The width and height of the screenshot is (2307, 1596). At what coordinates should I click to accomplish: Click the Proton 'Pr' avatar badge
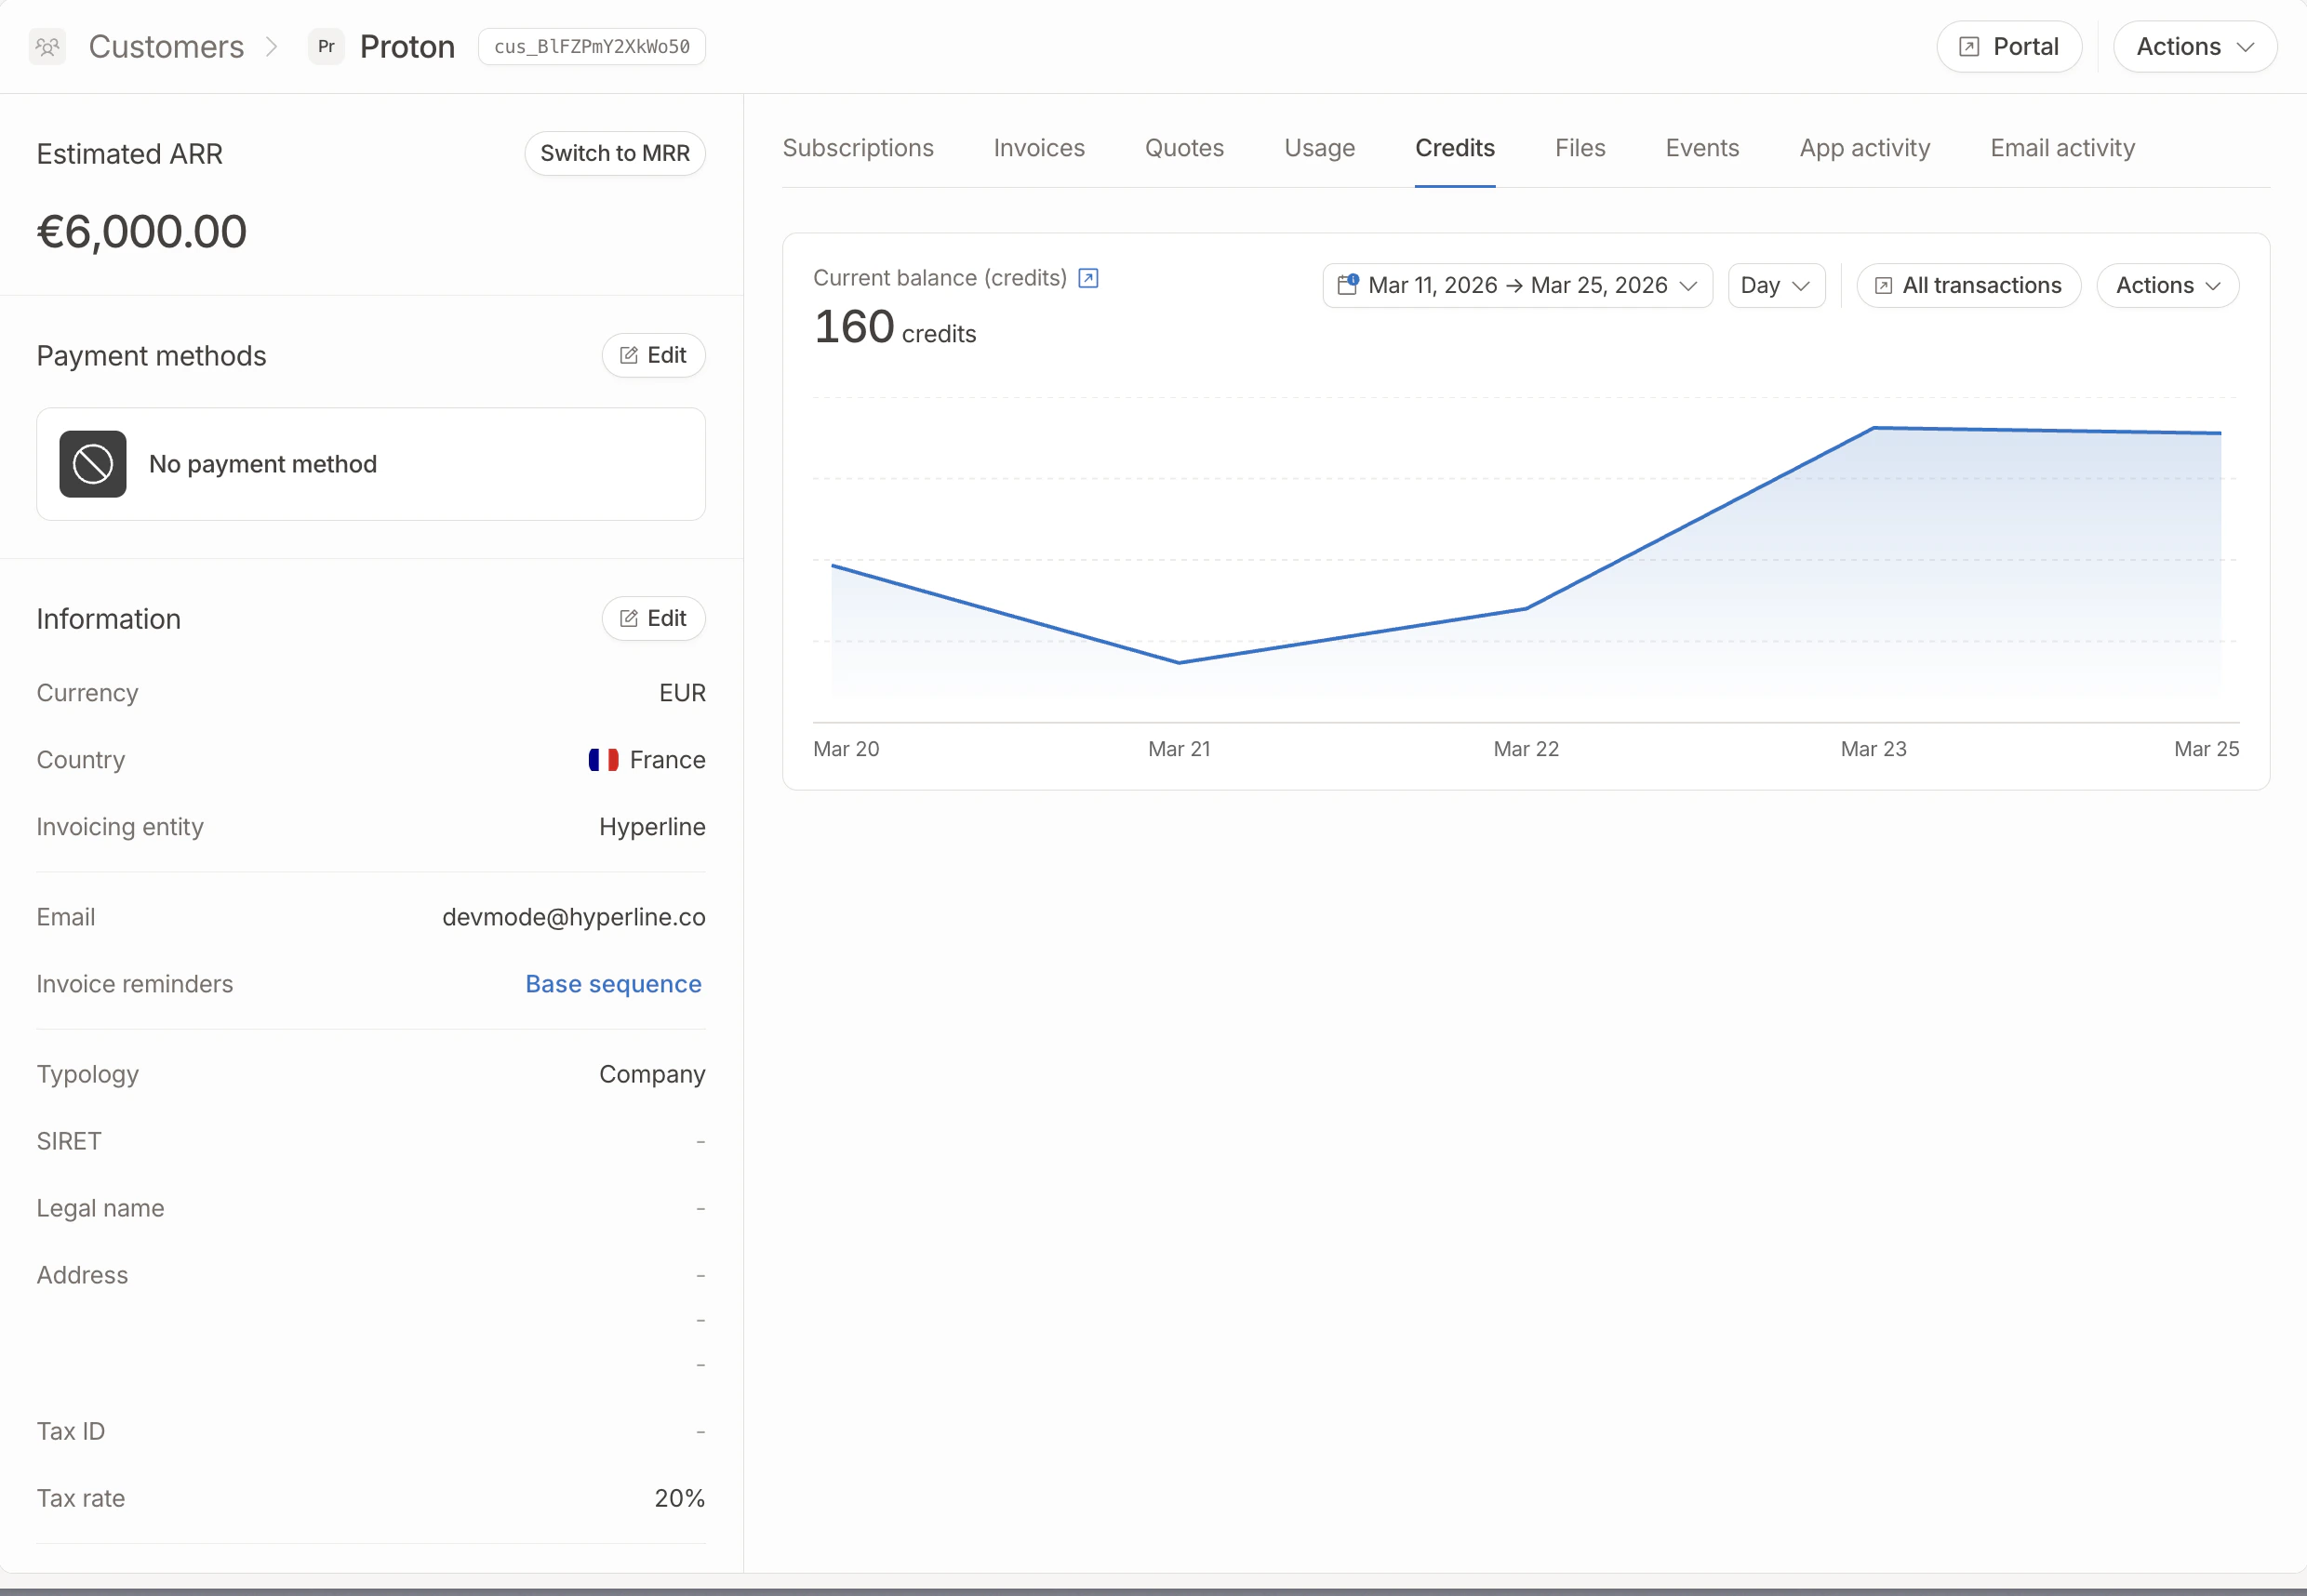pyautogui.click(x=326, y=47)
